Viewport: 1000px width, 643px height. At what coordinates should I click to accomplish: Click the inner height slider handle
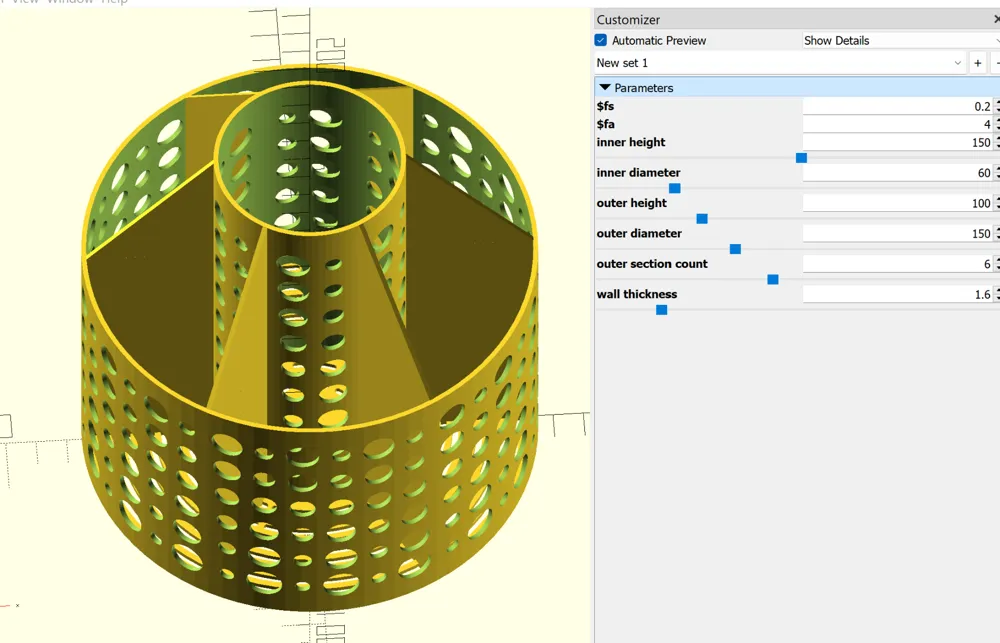[x=800, y=157]
